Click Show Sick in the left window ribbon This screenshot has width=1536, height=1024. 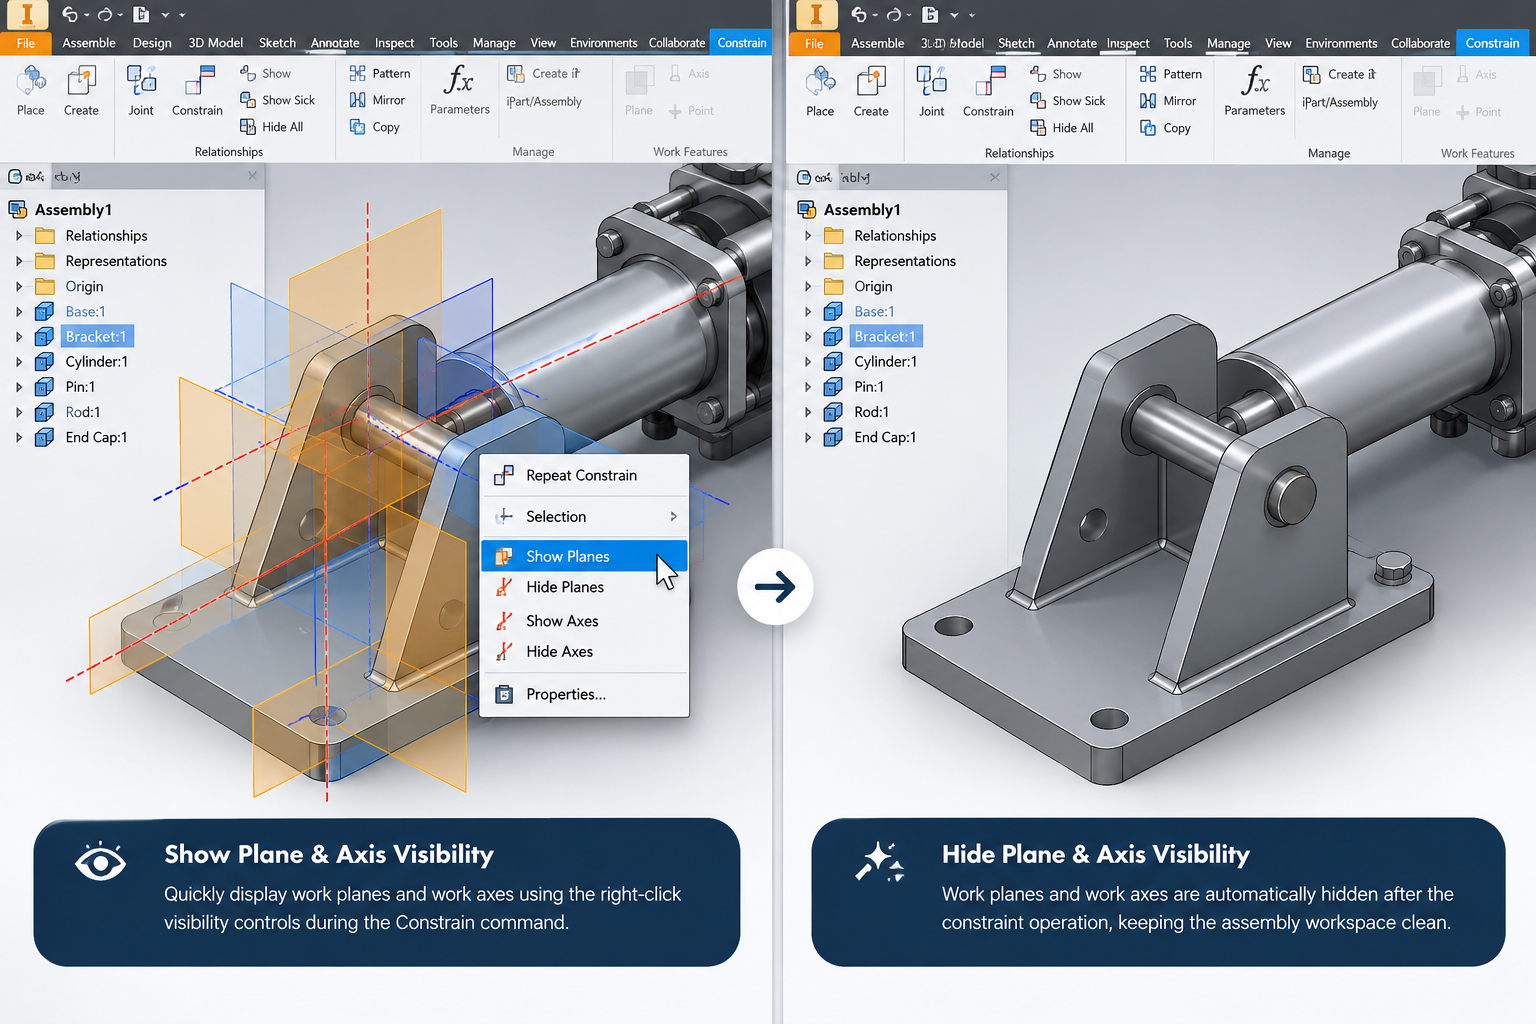(278, 100)
